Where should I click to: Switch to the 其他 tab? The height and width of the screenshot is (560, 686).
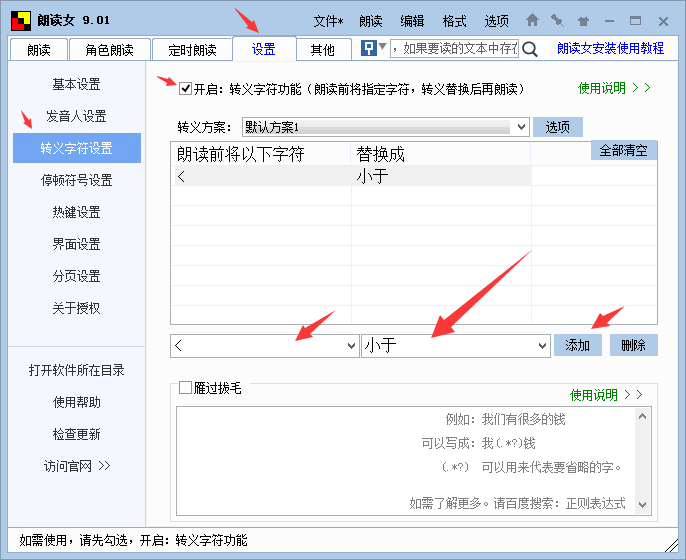(323, 50)
